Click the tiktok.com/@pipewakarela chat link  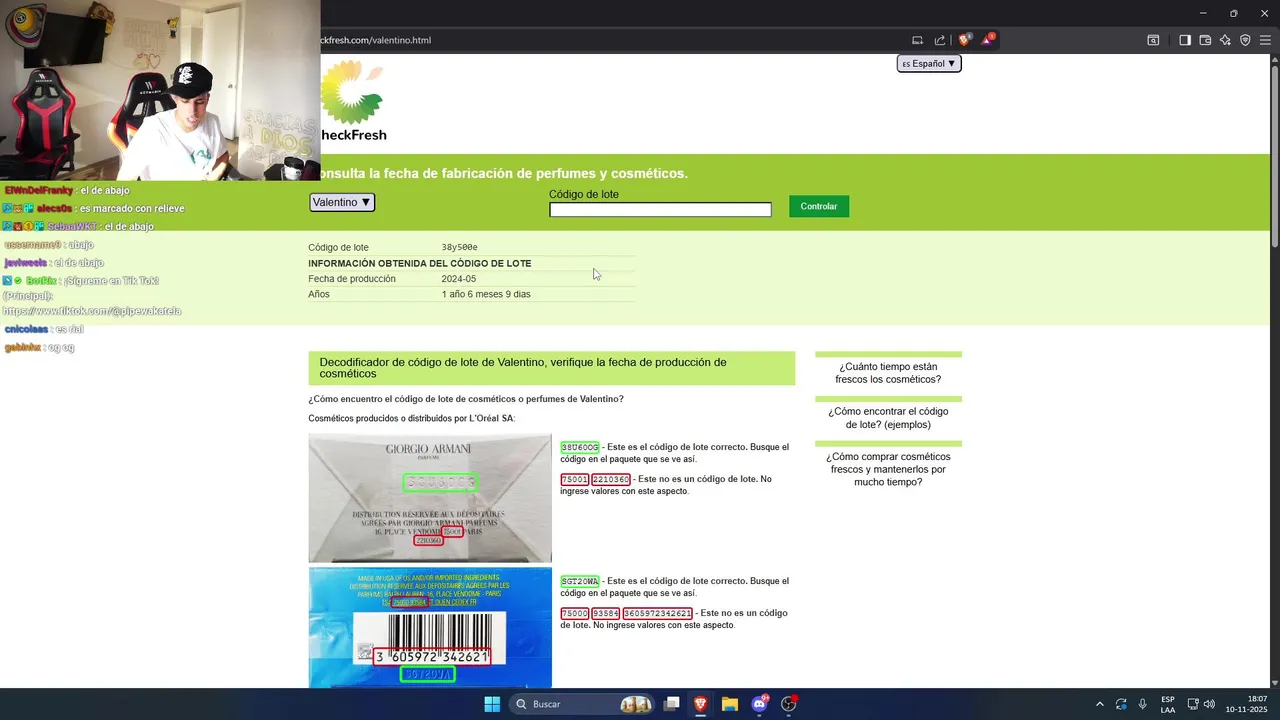92,311
